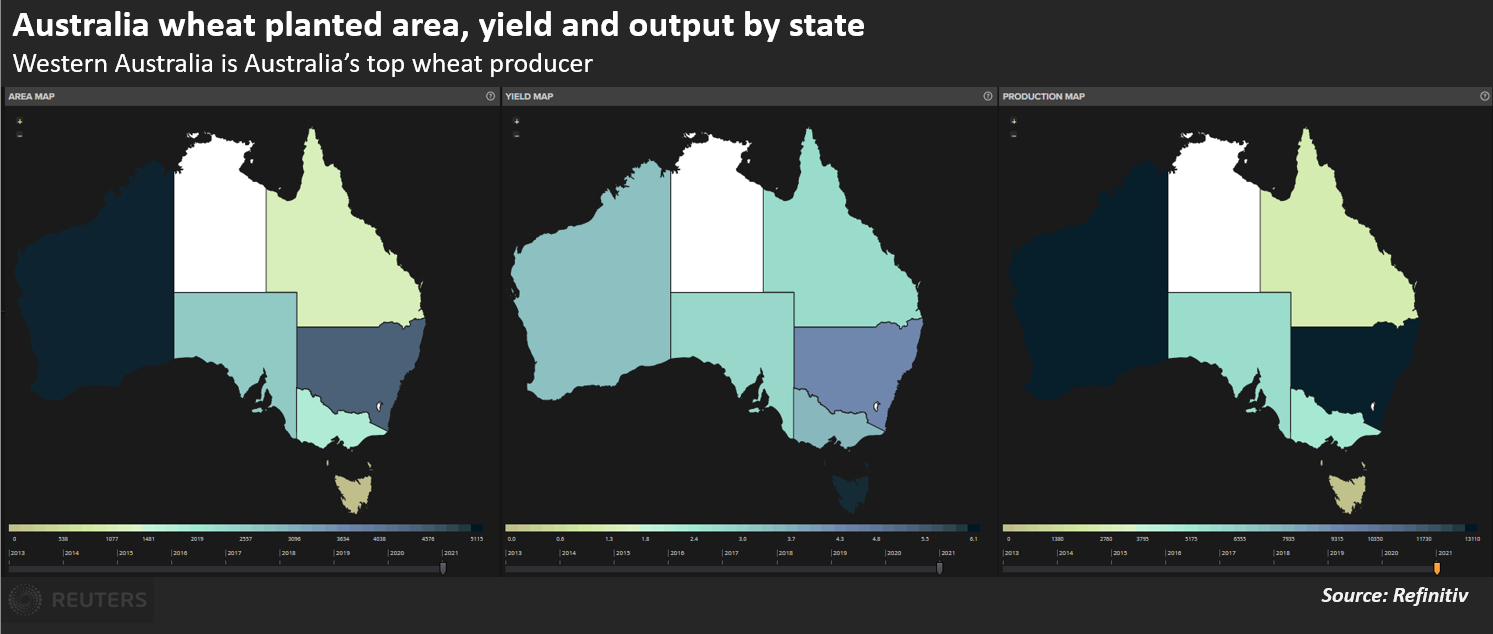Click the Yield Map timeline slider handle
The width and height of the screenshot is (1493, 634).
point(939,569)
